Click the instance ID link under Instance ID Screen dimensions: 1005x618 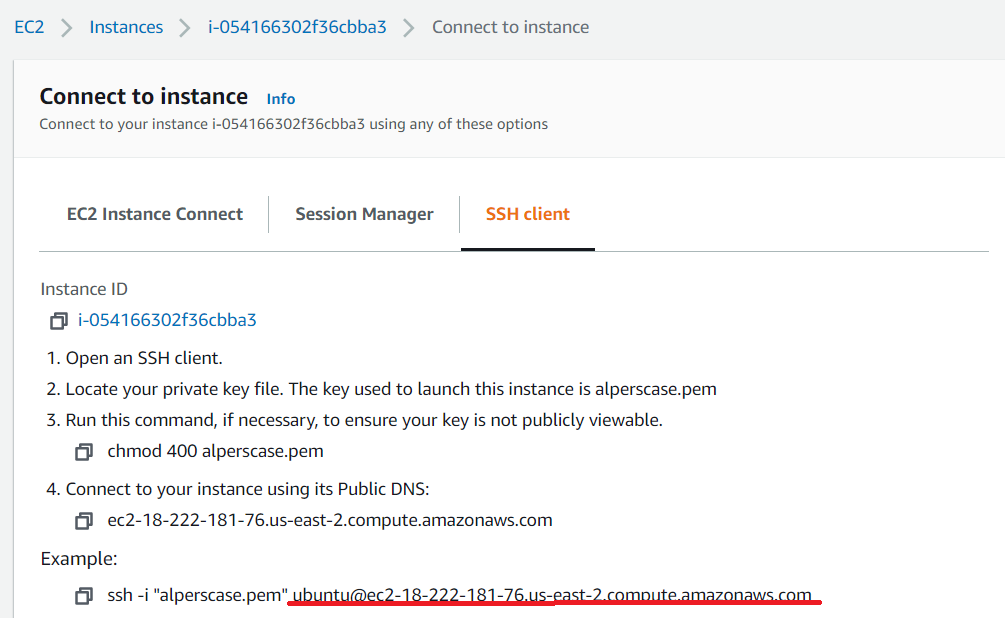pyautogui.click(x=166, y=320)
